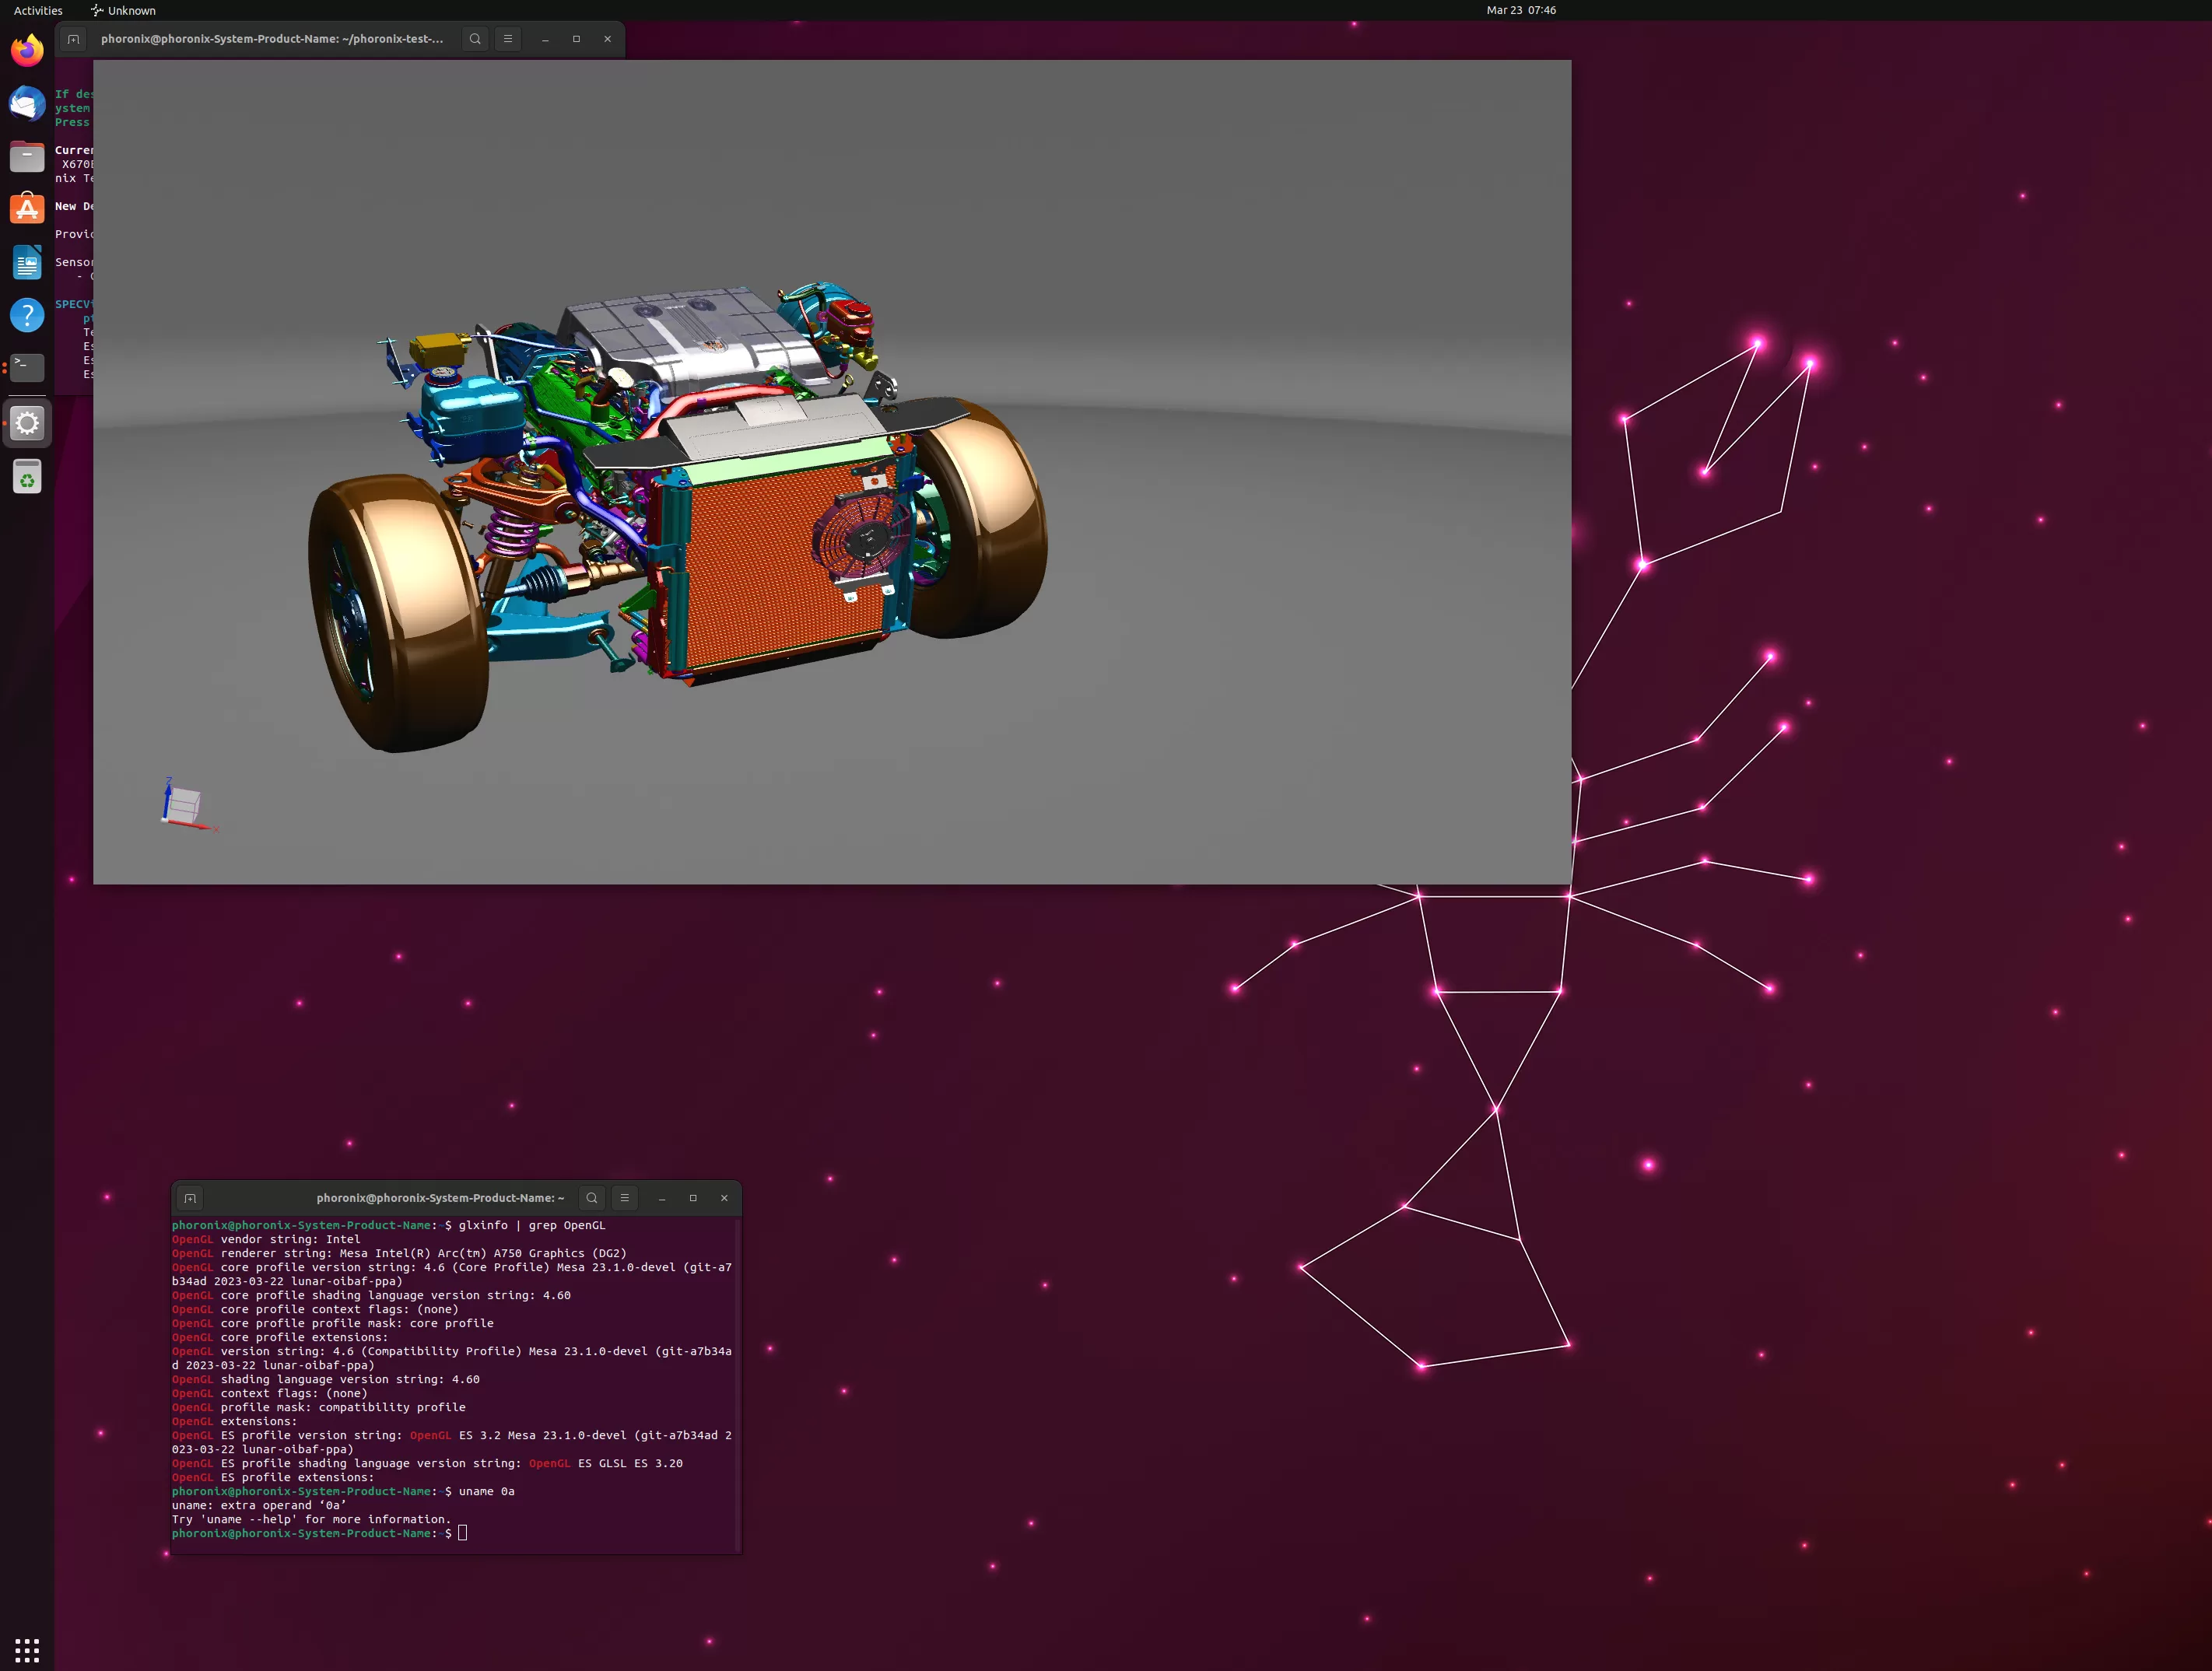
Task: Open the Help icon in dock
Action: click(27, 316)
